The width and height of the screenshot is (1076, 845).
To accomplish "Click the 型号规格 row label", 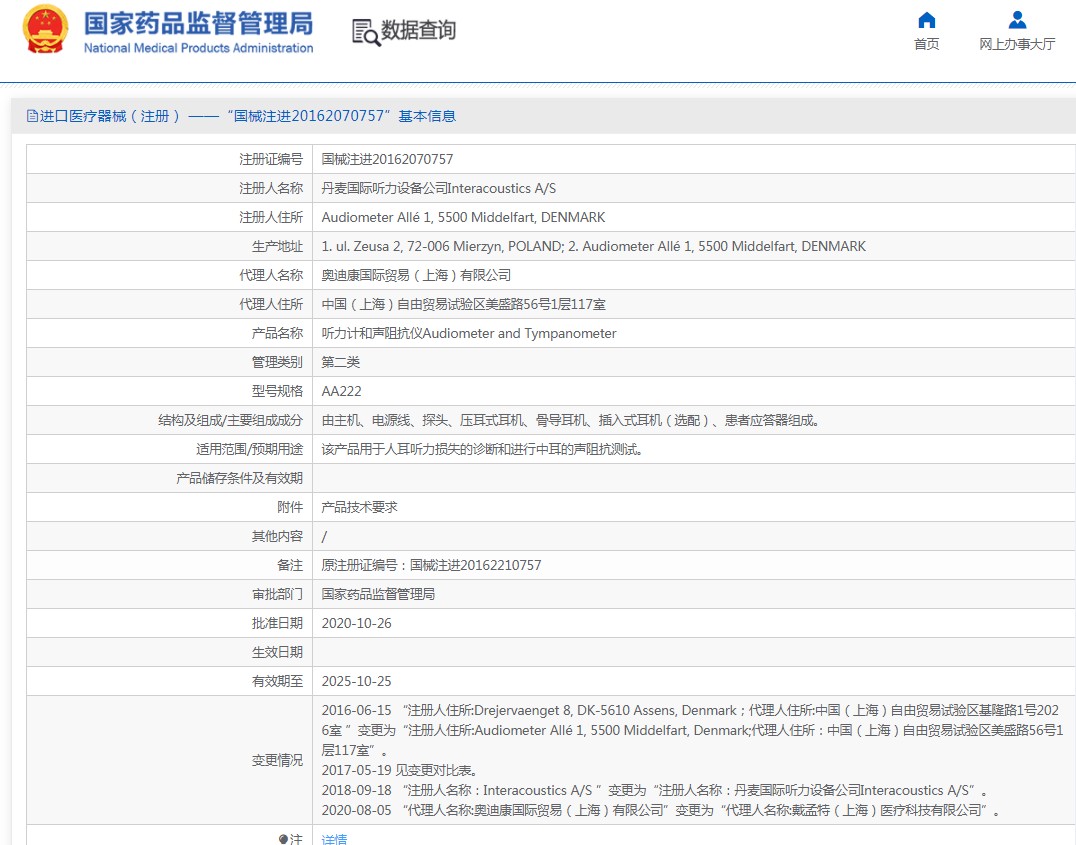I will coord(277,391).
